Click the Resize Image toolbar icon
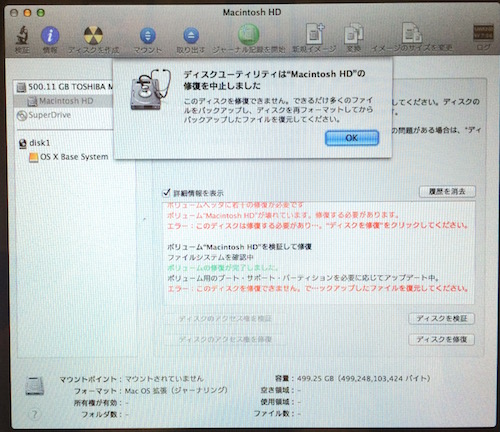The width and height of the screenshot is (500, 432). click(412, 33)
